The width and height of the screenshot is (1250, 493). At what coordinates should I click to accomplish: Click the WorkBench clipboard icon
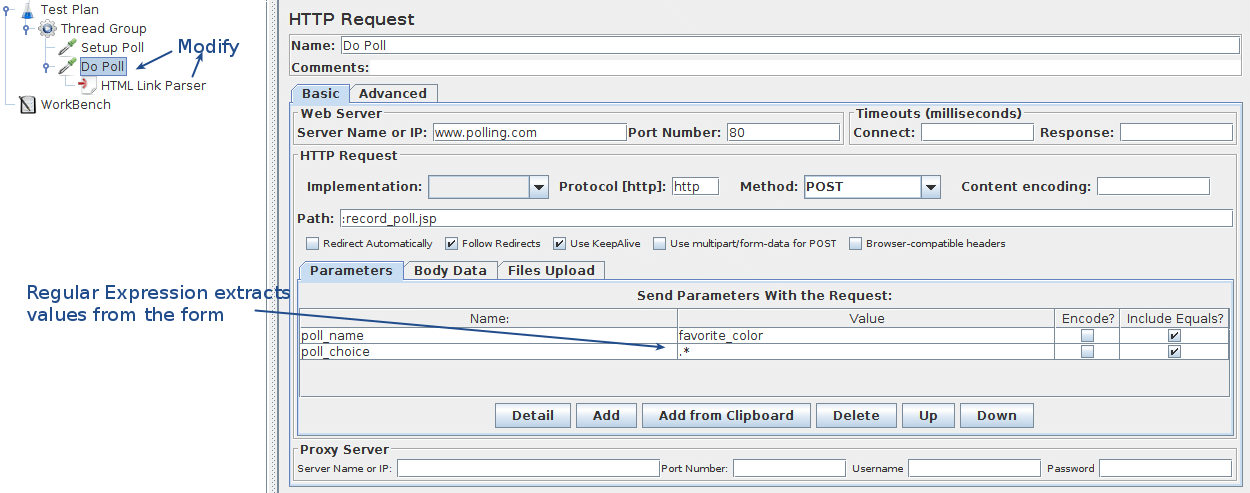click(x=27, y=105)
